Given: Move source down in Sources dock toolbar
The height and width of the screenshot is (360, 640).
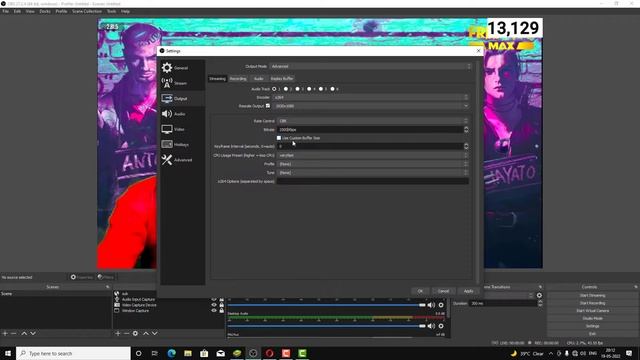Looking at the screenshot, I should coord(155,333).
